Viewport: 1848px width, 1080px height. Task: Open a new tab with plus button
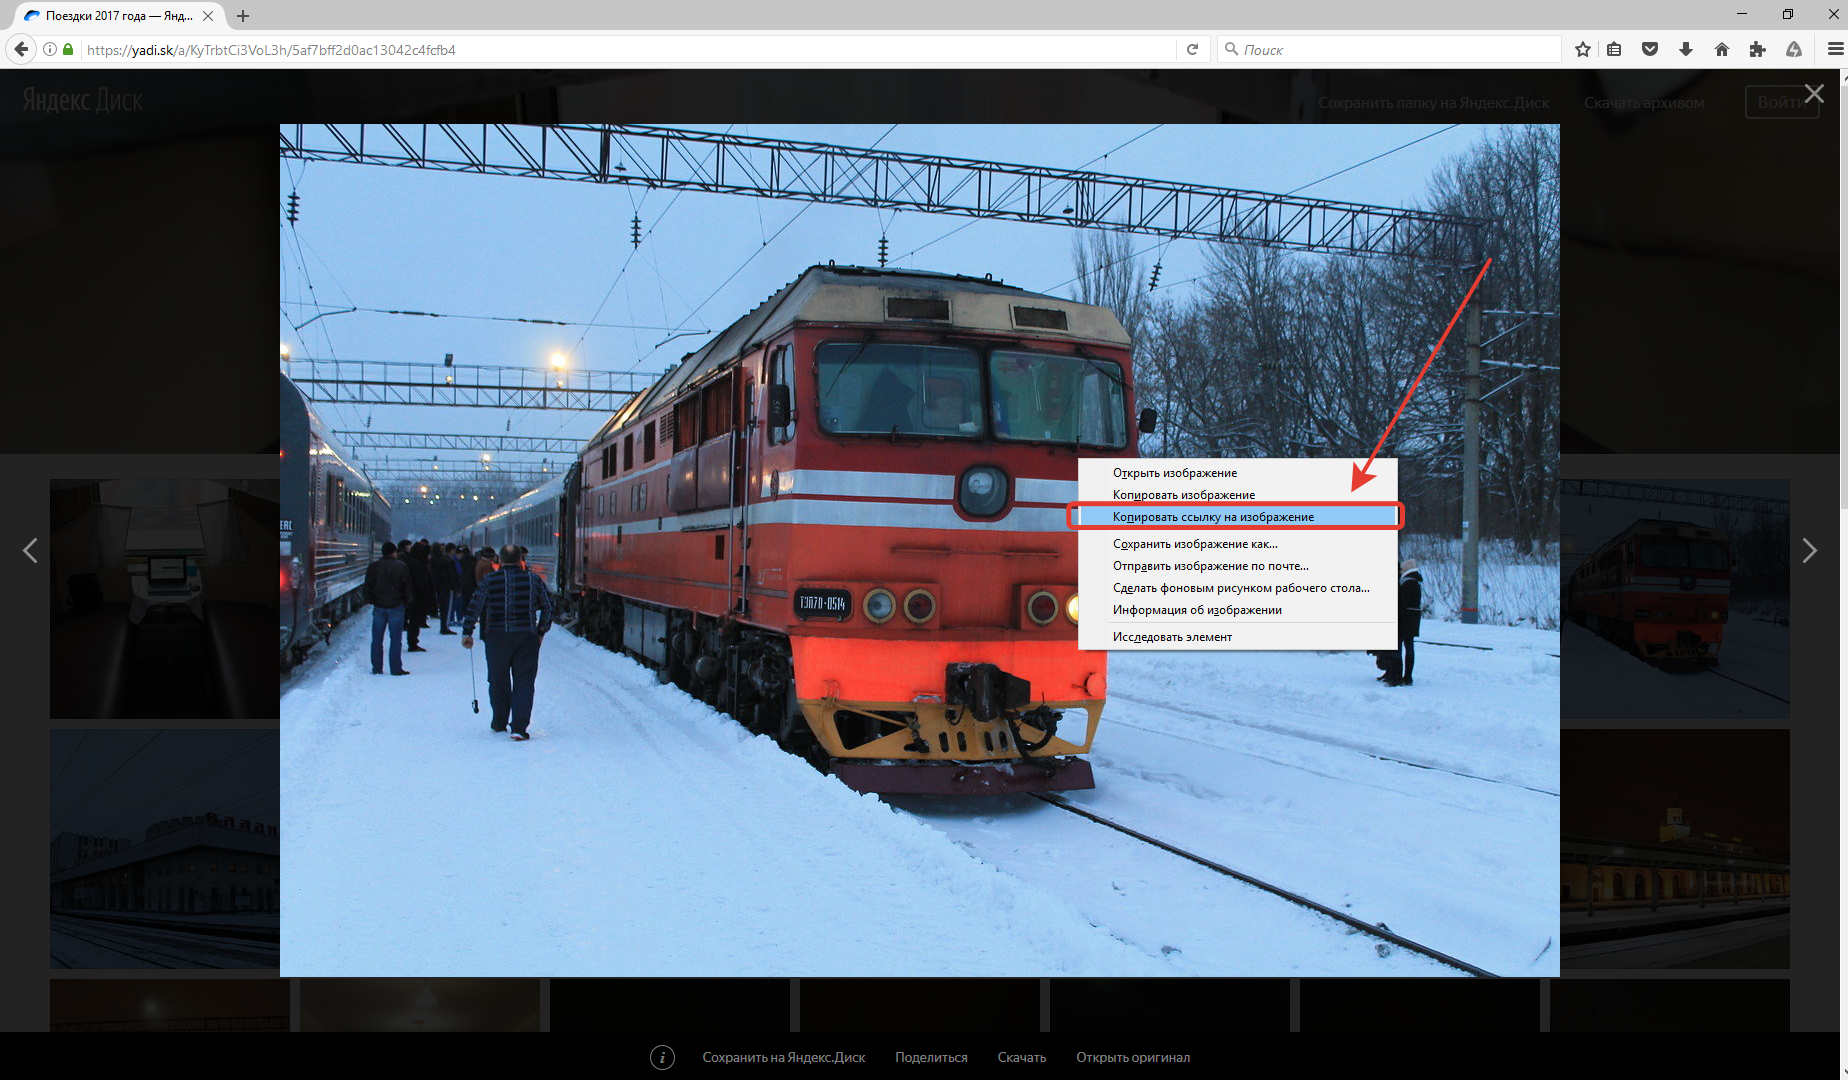(243, 16)
